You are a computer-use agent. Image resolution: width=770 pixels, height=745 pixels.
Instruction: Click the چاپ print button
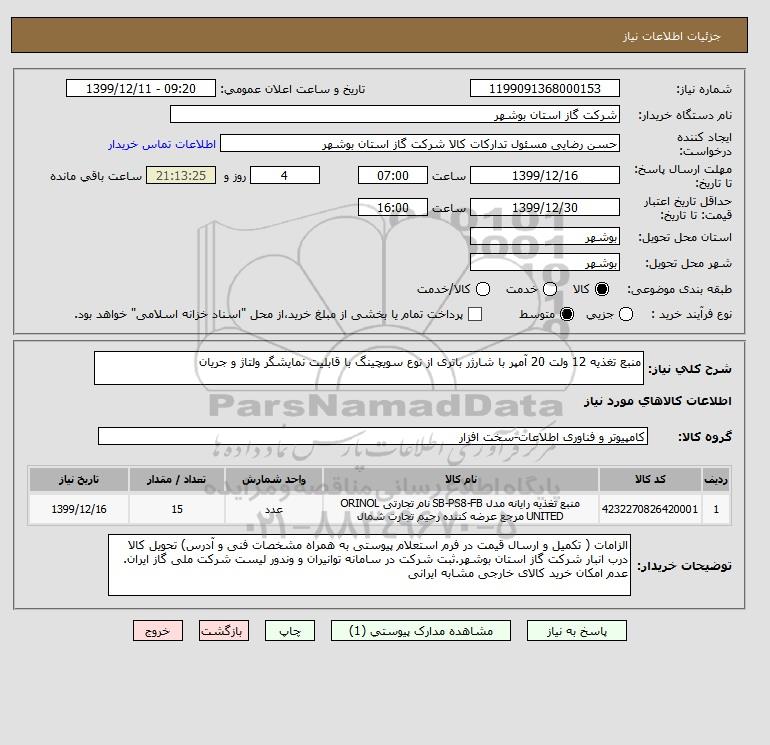point(290,631)
